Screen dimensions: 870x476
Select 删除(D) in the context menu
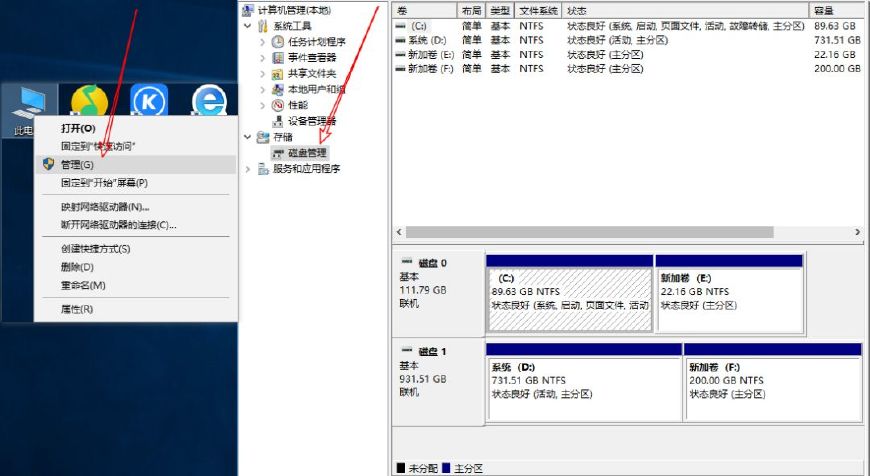pos(135,267)
